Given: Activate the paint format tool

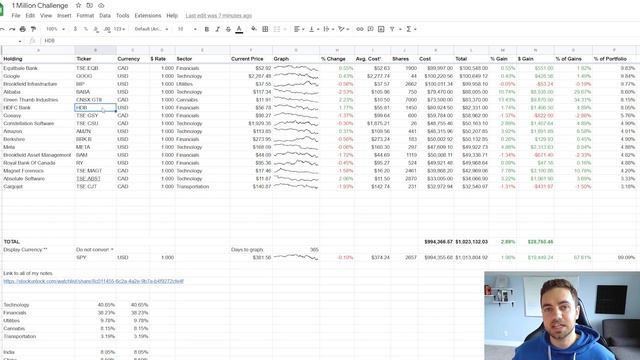Looking at the screenshot, I should (x=33, y=29).
